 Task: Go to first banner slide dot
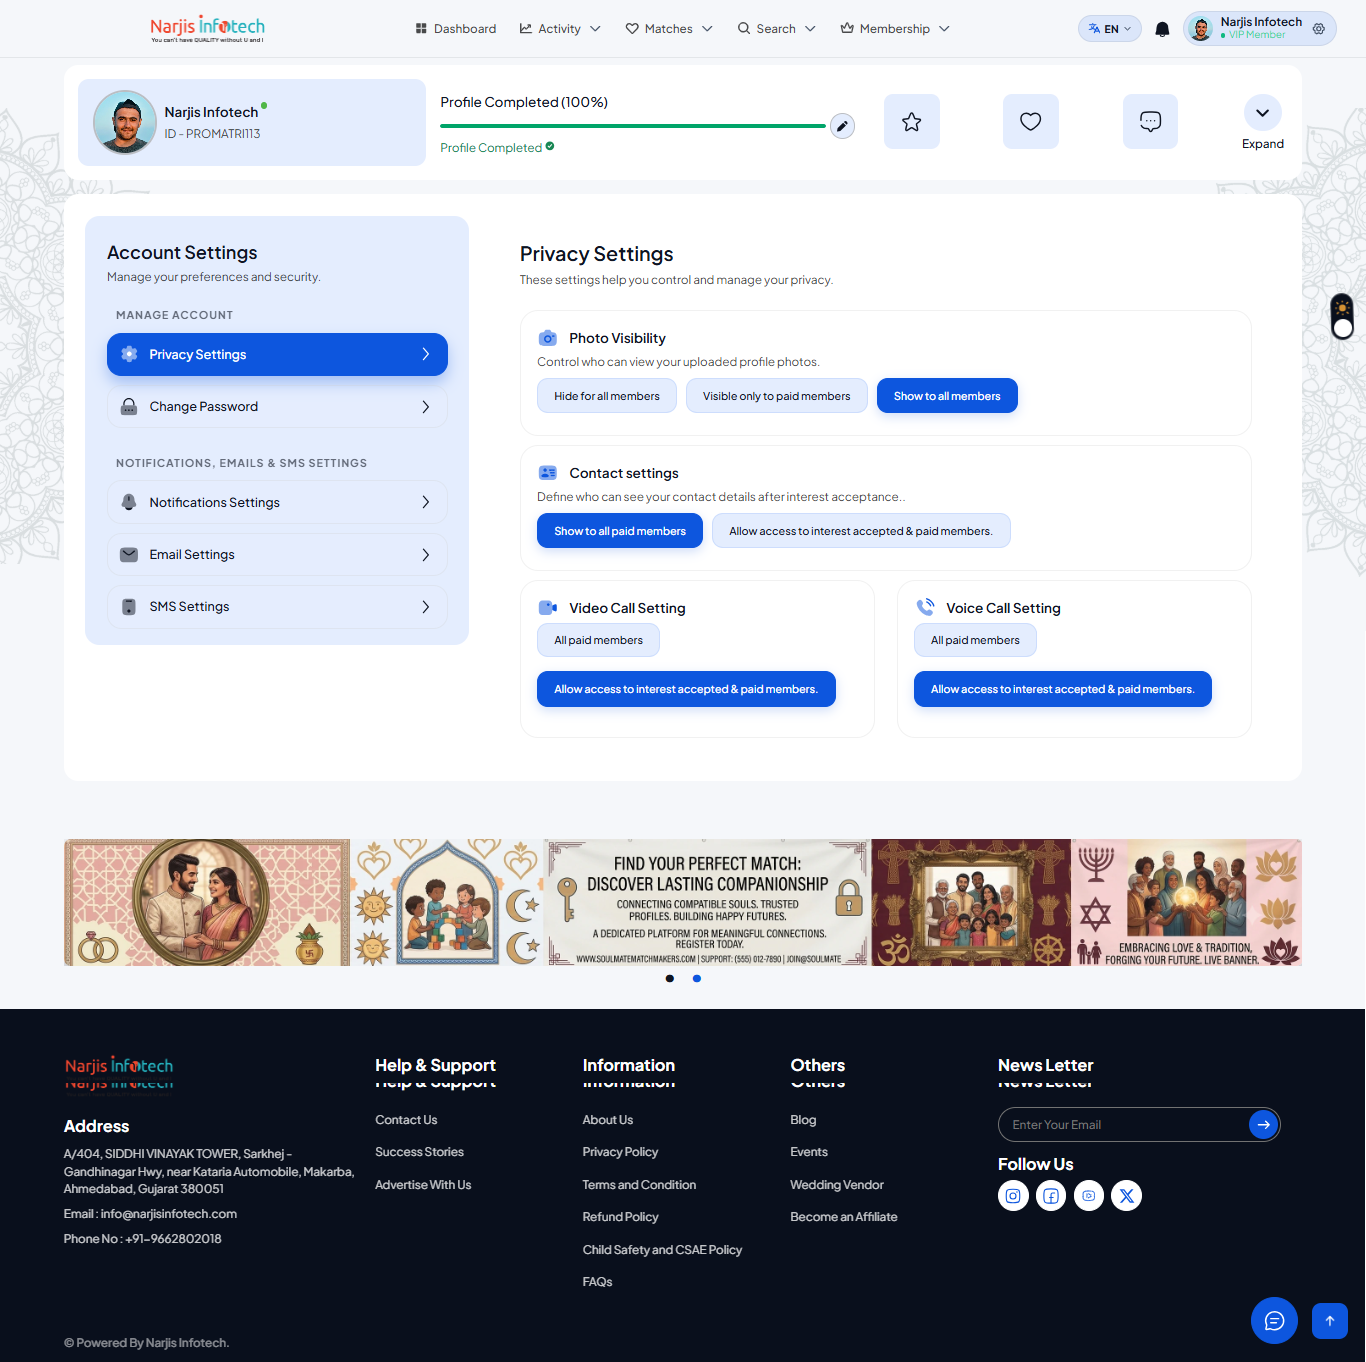(x=670, y=978)
